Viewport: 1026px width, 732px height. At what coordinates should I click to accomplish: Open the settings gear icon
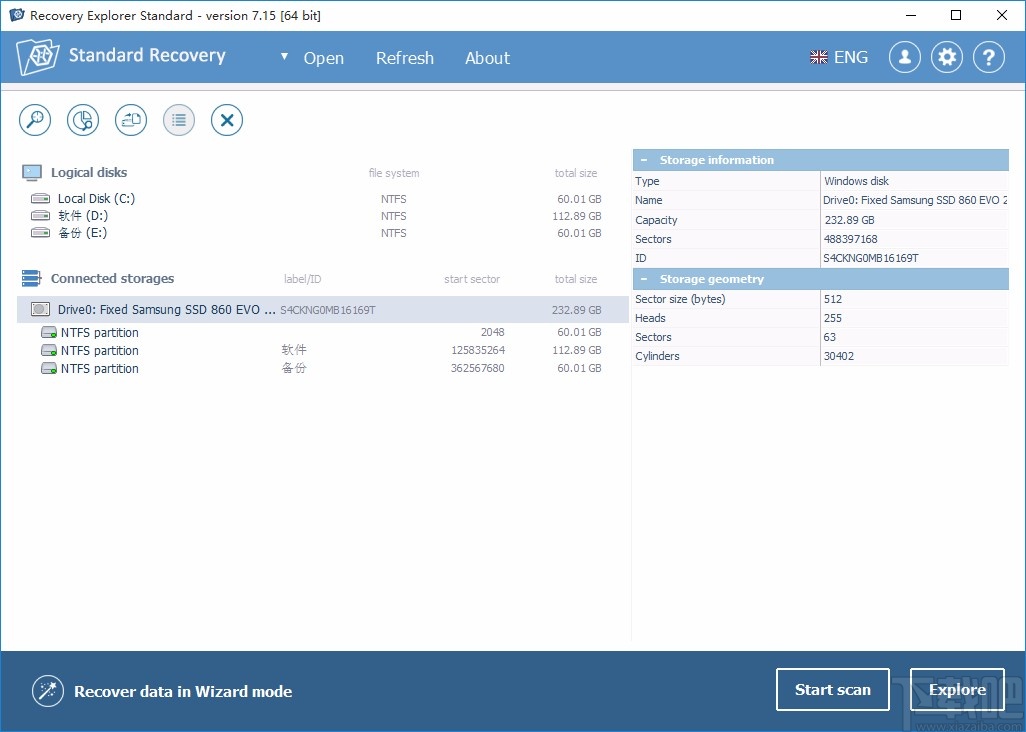(x=947, y=58)
